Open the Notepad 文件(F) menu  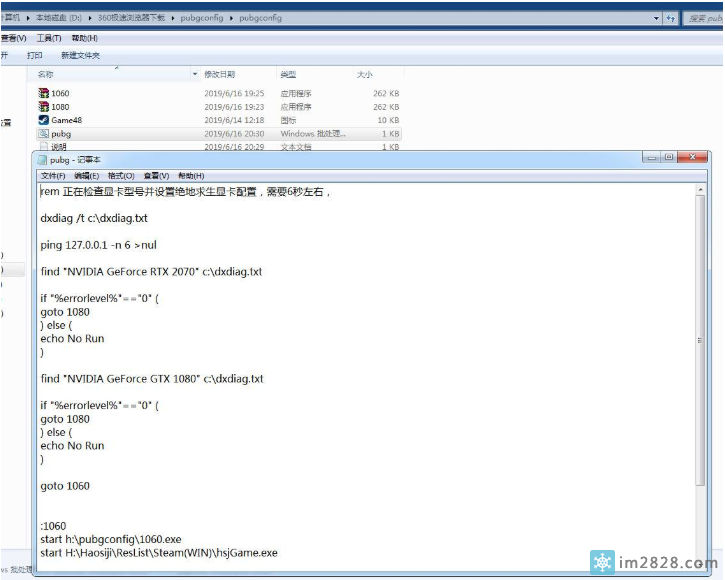(x=52, y=175)
